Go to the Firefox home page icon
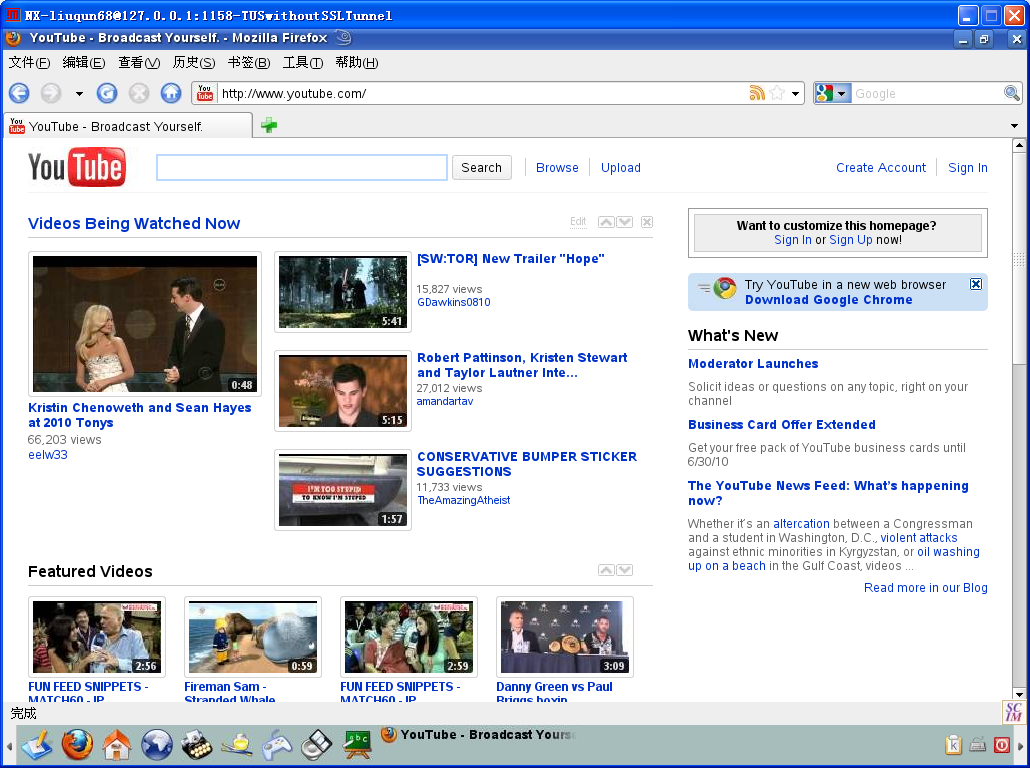This screenshot has height=768, width=1030. point(171,93)
